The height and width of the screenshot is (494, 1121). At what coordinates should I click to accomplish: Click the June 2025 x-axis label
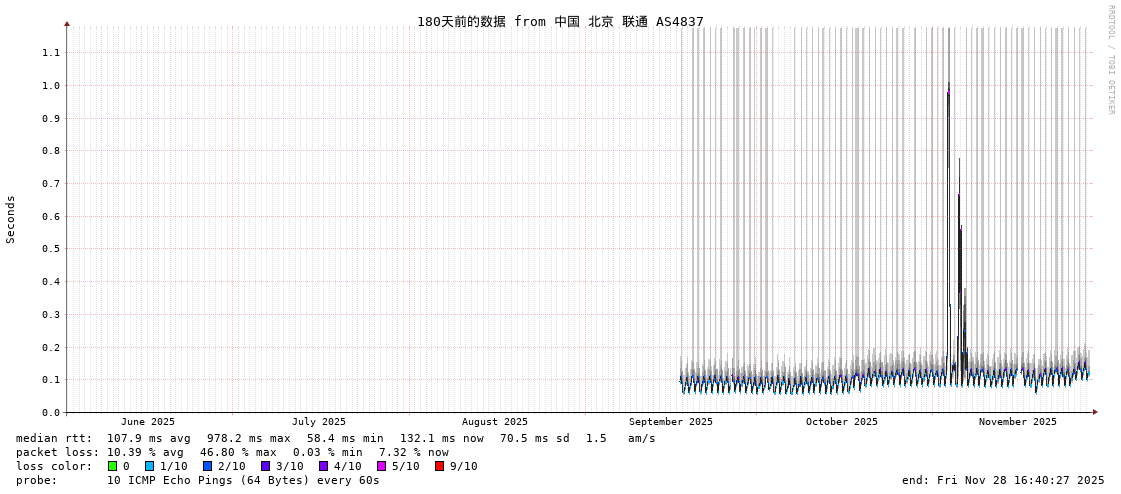[148, 422]
